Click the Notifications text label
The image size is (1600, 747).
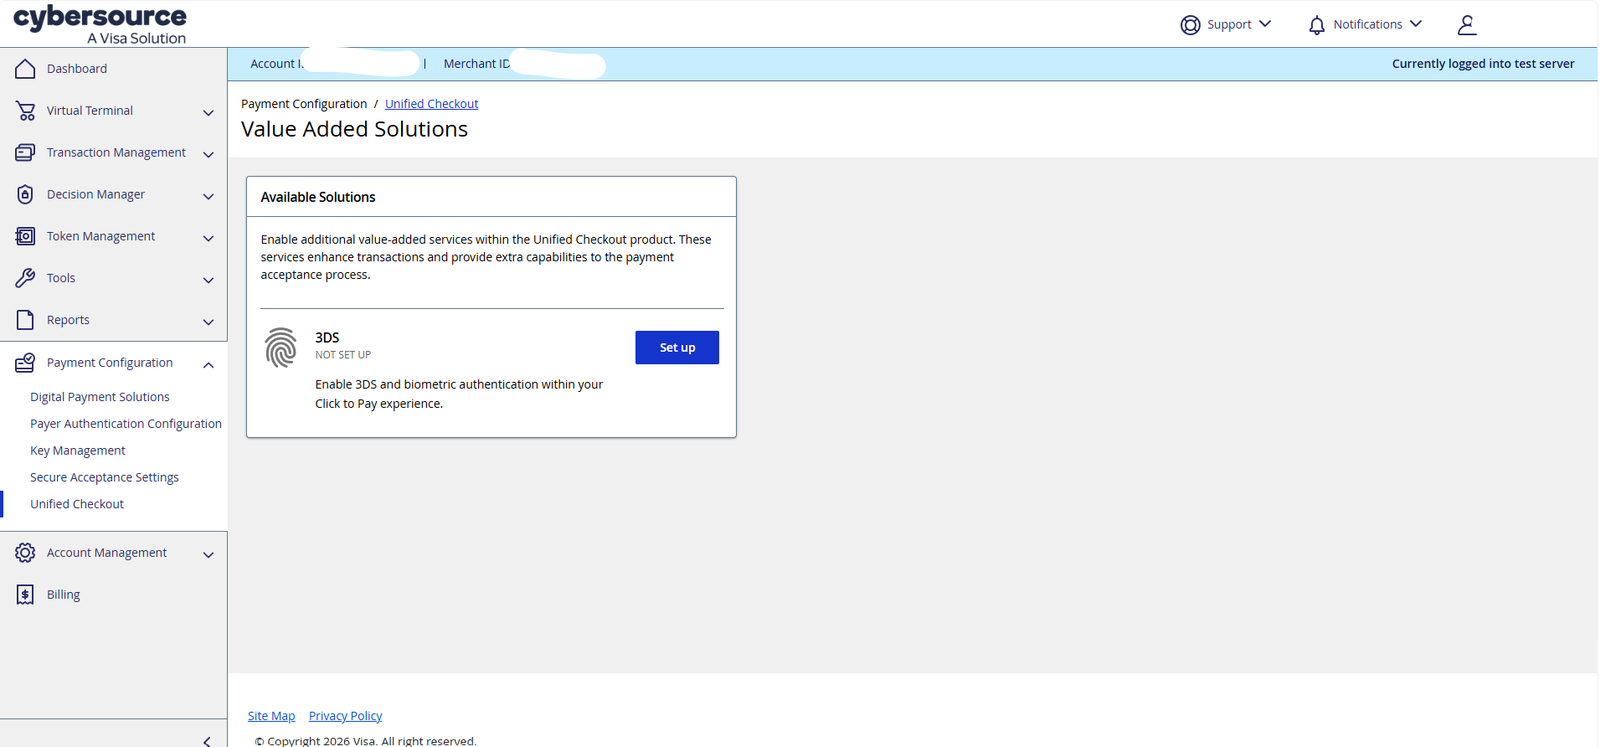(x=1367, y=25)
